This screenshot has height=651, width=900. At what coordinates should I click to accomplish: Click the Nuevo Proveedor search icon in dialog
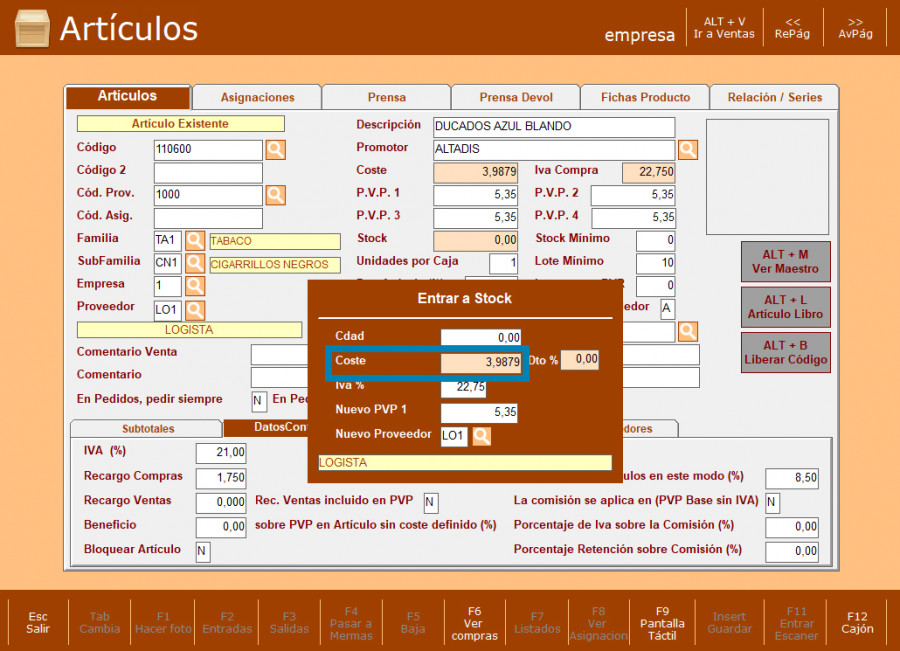(x=482, y=436)
